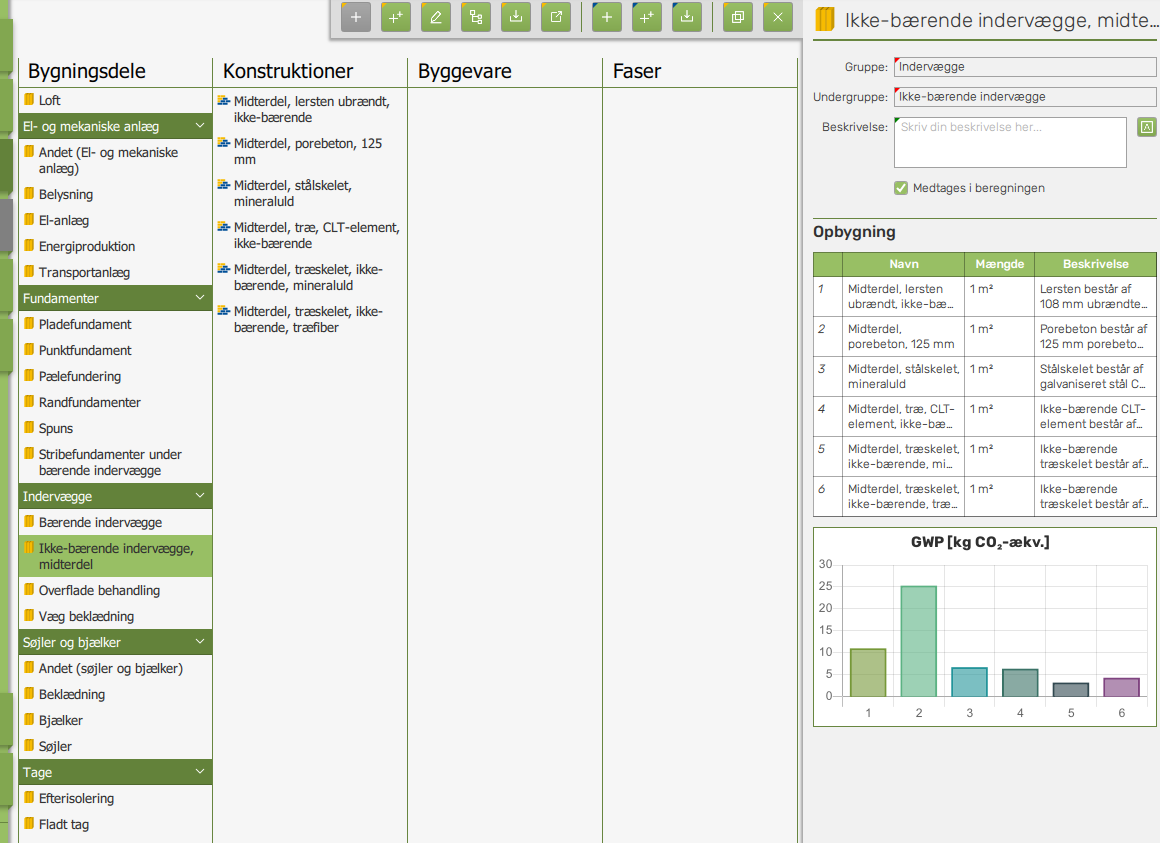This screenshot has width=1160, height=843.
Task: Click into the Beskrivelse description text field
Action: (1010, 142)
